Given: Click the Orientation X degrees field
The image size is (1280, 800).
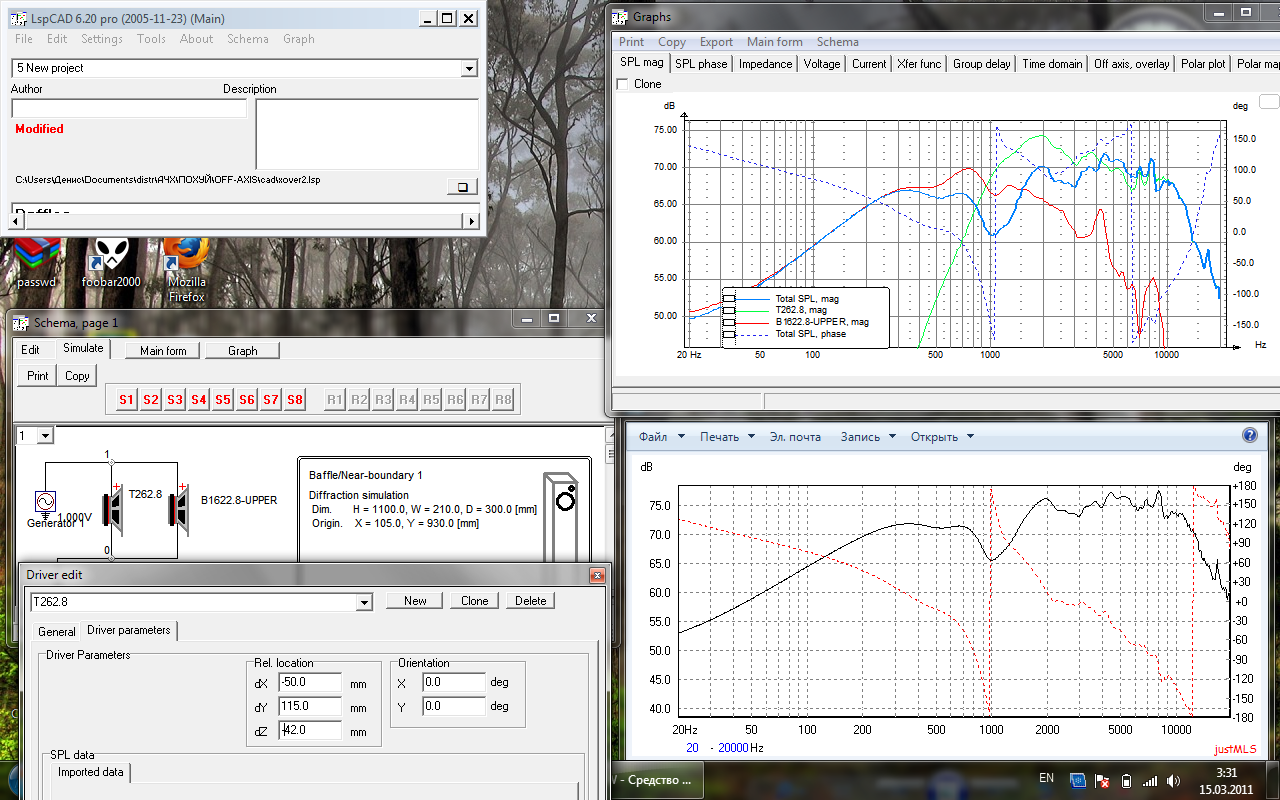Looking at the screenshot, I should coord(453,683).
